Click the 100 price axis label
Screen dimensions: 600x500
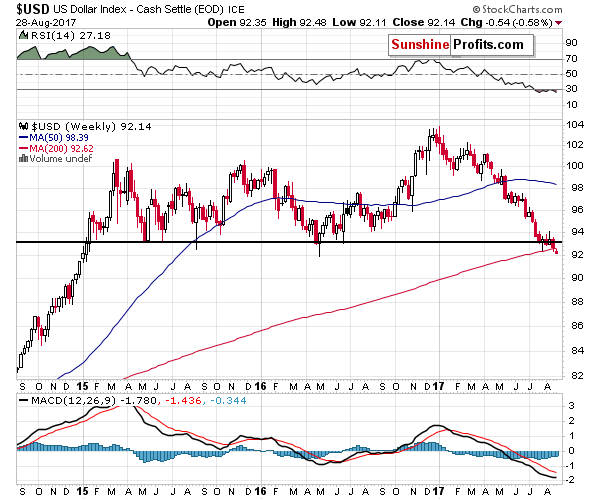pyautogui.click(x=575, y=166)
